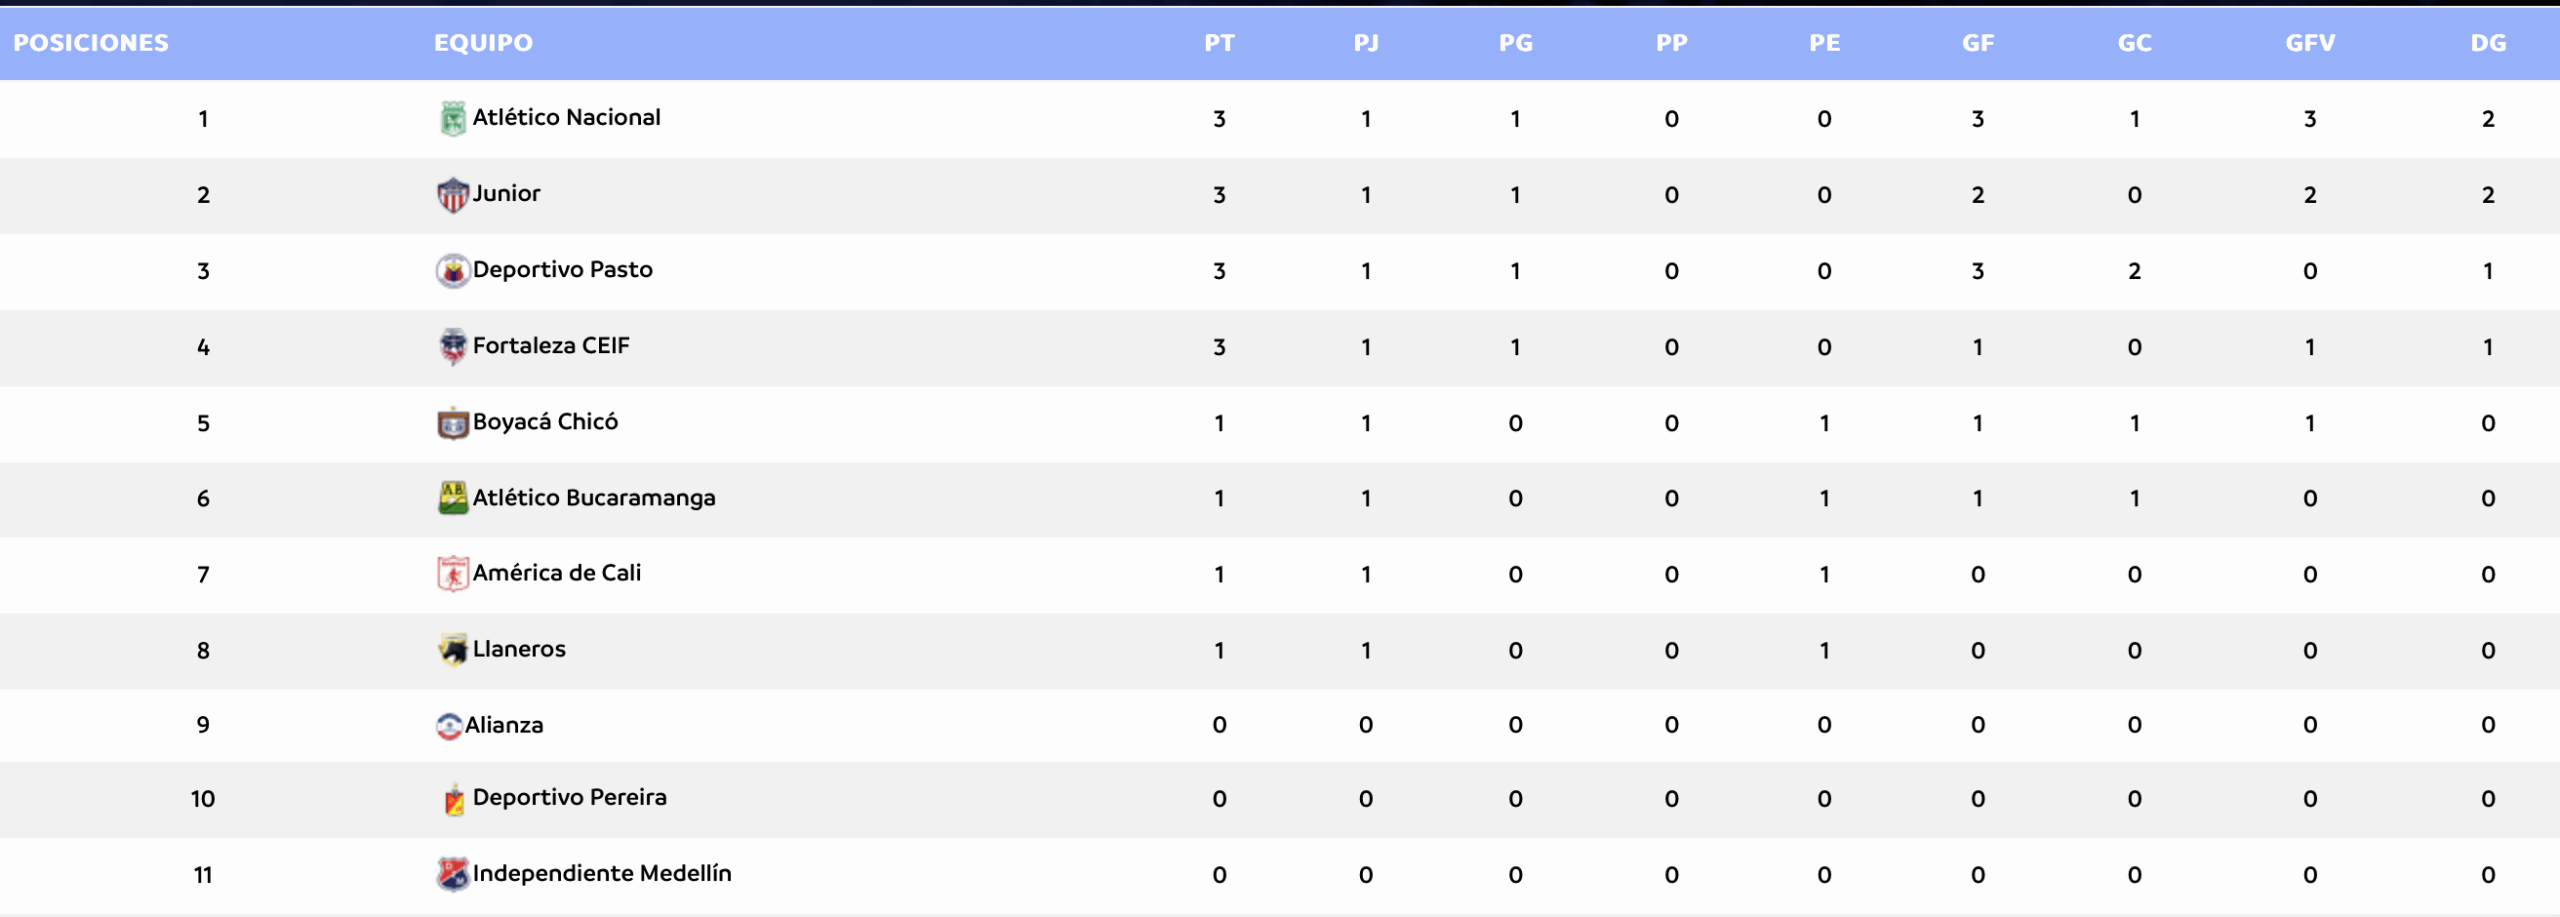
Task: Click the Boyacá Chicó crest icon
Action: (x=453, y=423)
